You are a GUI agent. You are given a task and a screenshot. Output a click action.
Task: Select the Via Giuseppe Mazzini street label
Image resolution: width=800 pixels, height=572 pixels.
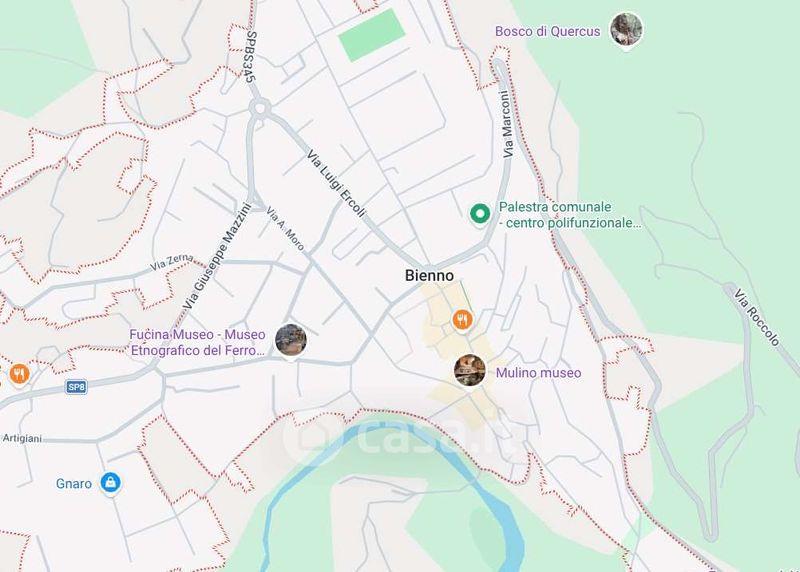tap(217, 256)
